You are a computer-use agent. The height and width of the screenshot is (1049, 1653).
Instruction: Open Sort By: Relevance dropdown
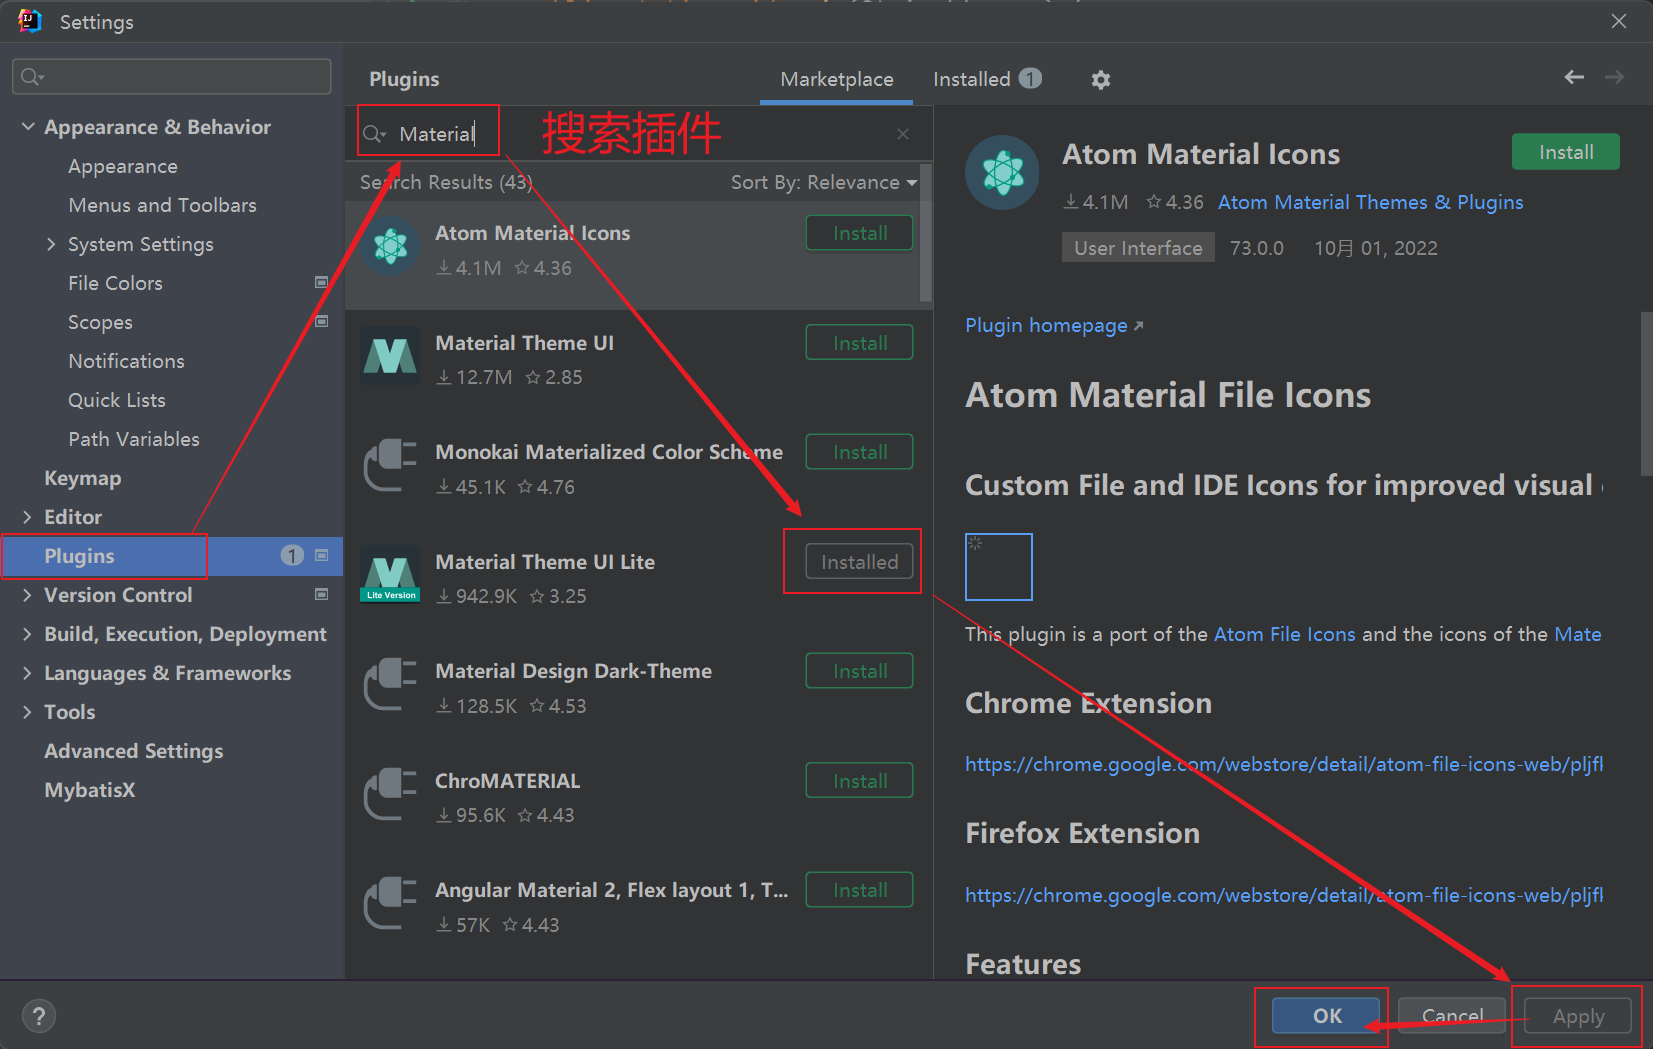824,182
